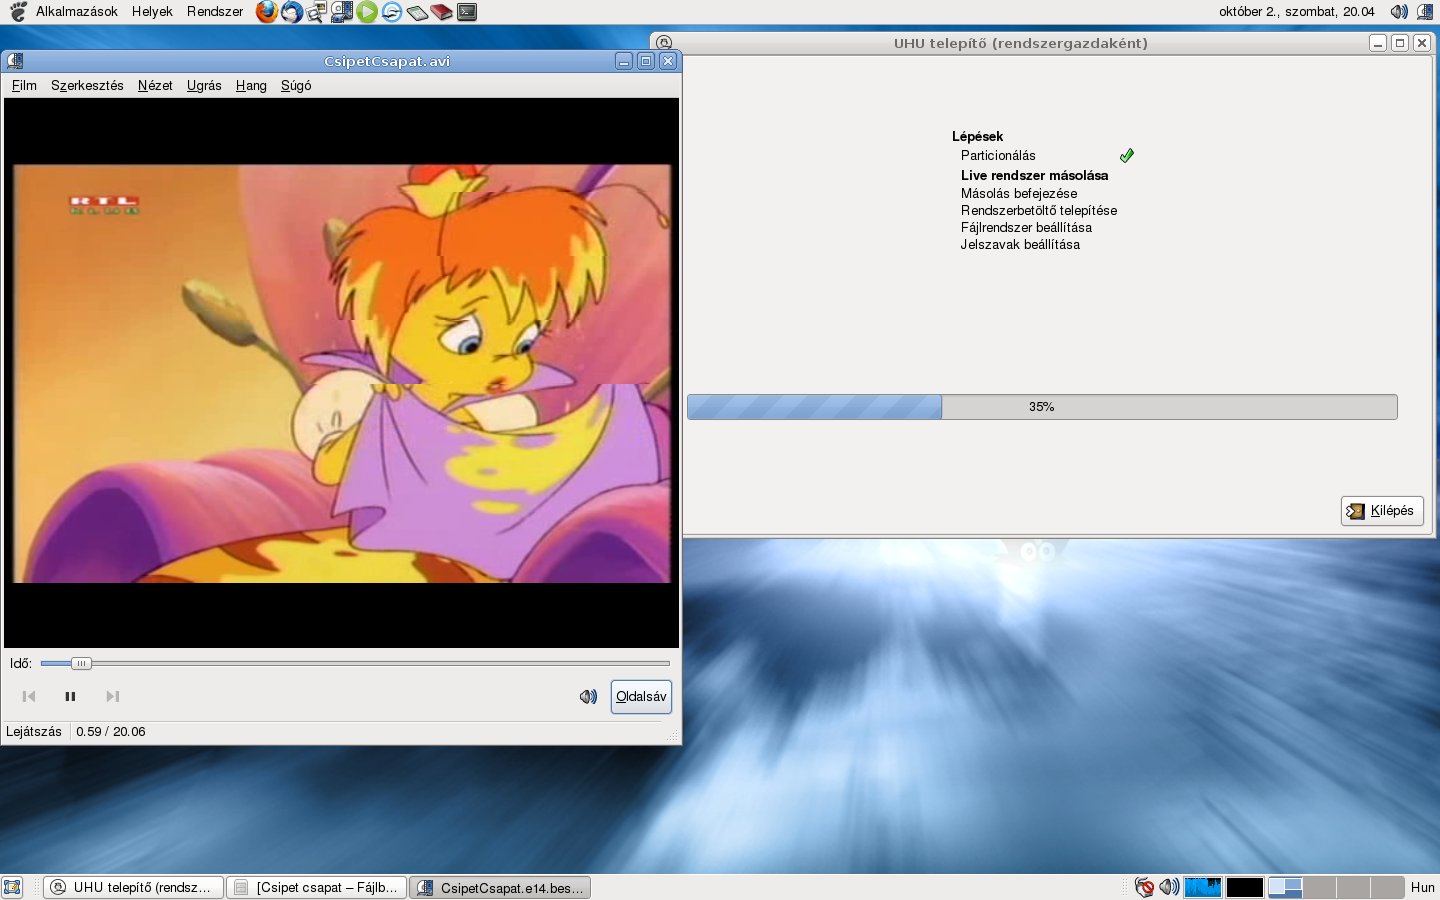The image size is (1440, 900).
Task: Click the GNOME foot logo icon
Action: [18, 12]
